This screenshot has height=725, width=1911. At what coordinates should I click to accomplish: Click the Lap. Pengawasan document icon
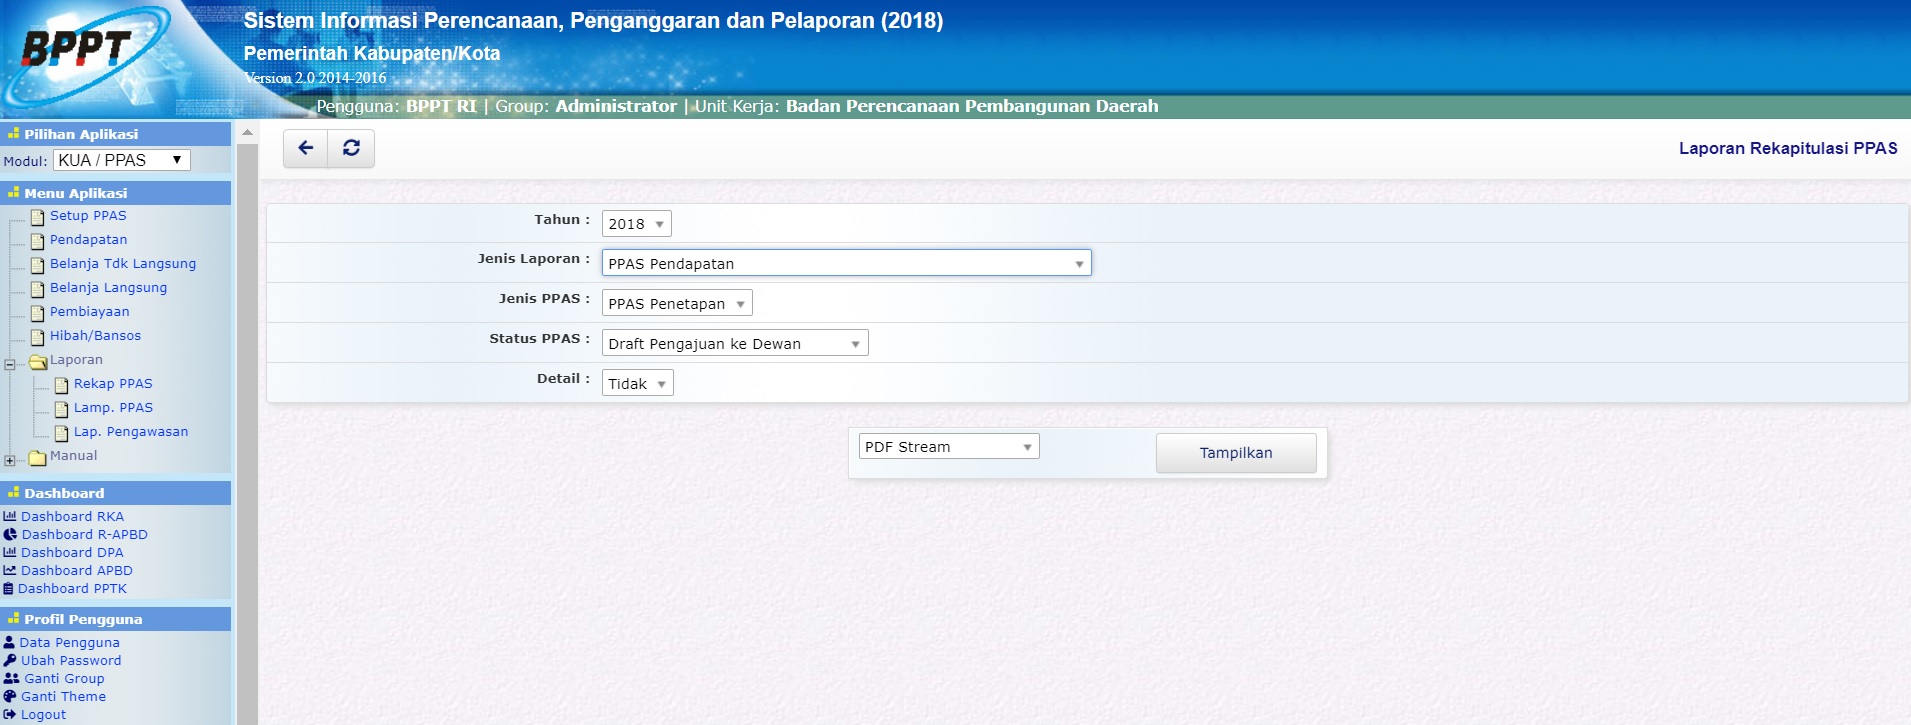coord(62,433)
